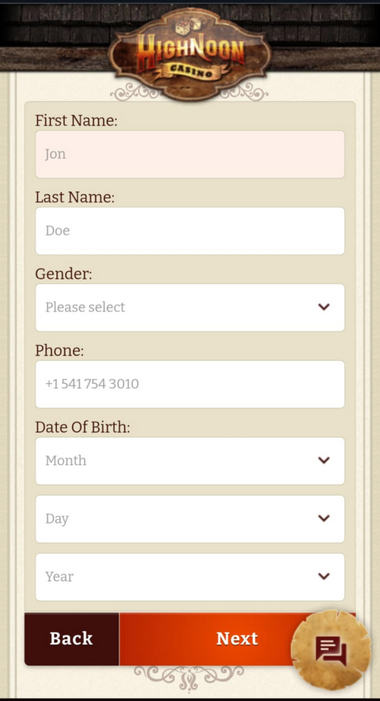Image resolution: width=380 pixels, height=701 pixels.
Task: Click the Year field chevron arrow
Action: pyautogui.click(x=324, y=576)
